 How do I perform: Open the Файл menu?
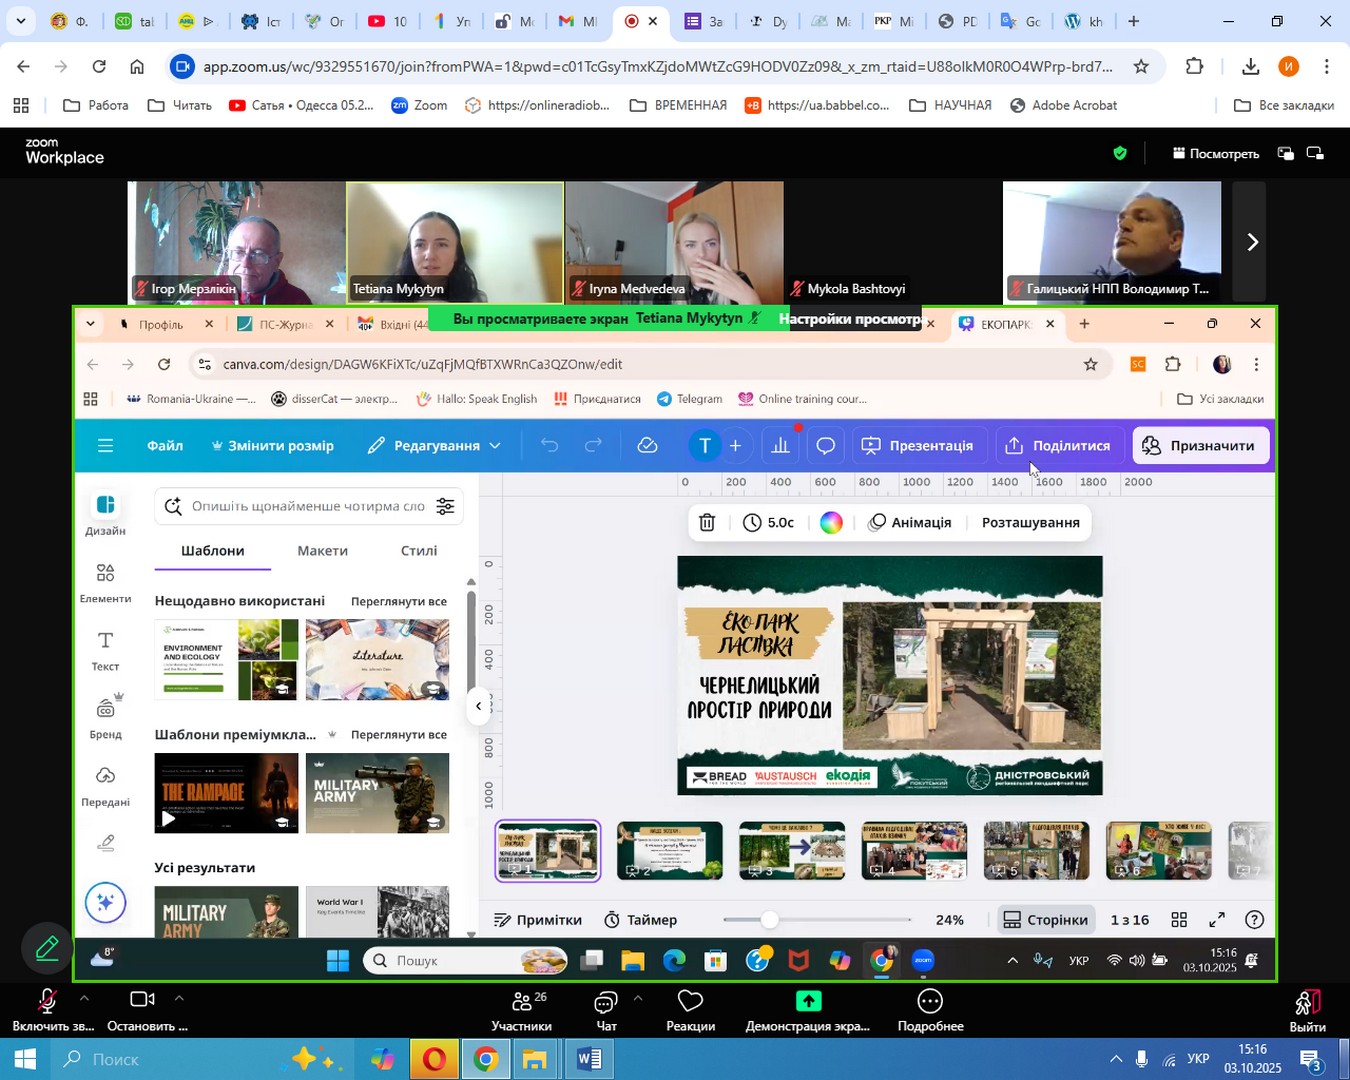click(x=165, y=446)
